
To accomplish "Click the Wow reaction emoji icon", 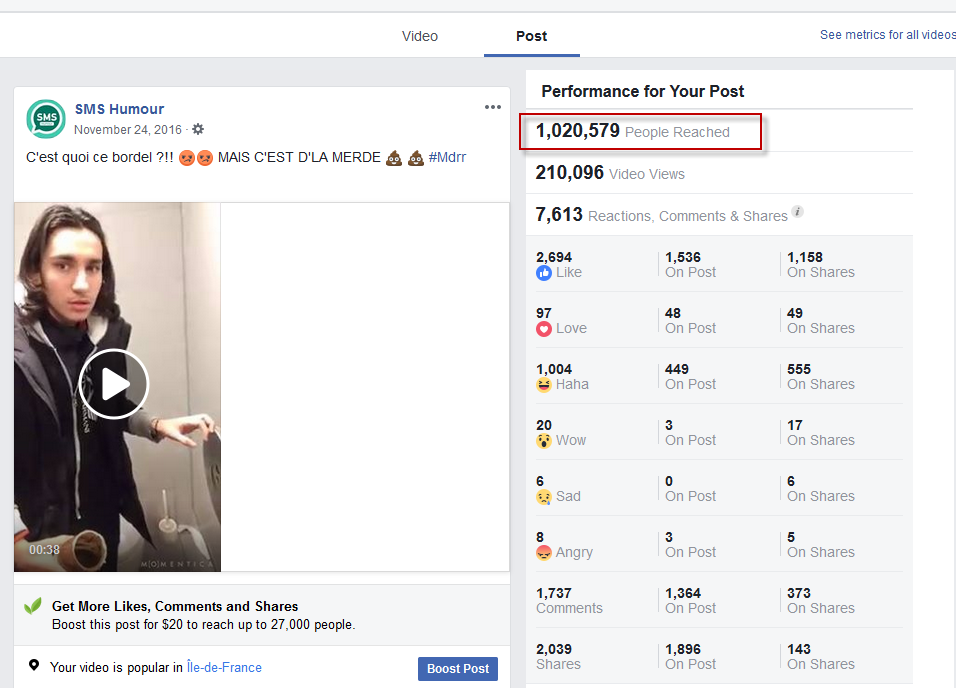I will pos(544,440).
